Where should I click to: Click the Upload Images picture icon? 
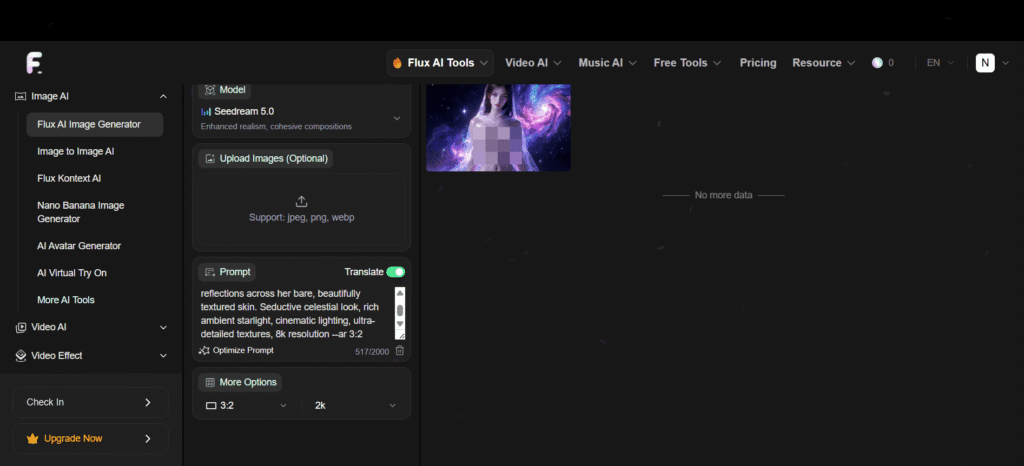(x=210, y=159)
